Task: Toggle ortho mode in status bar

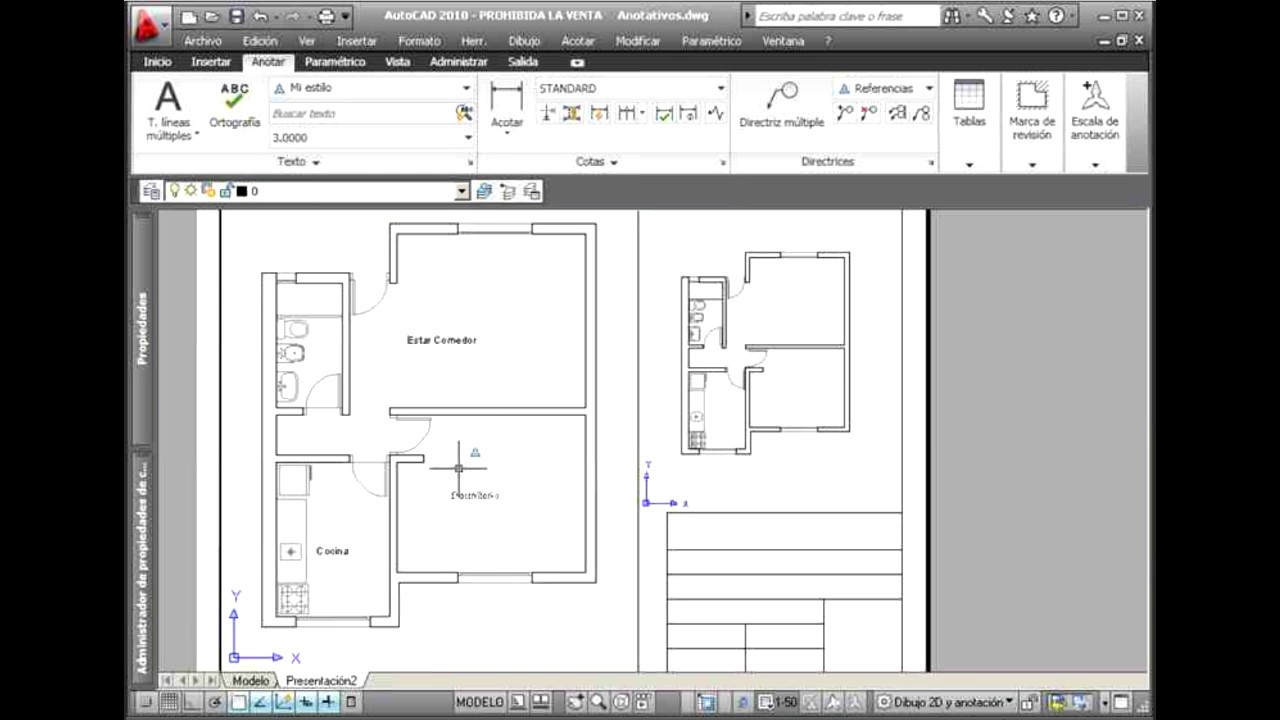Action: [192, 702]
